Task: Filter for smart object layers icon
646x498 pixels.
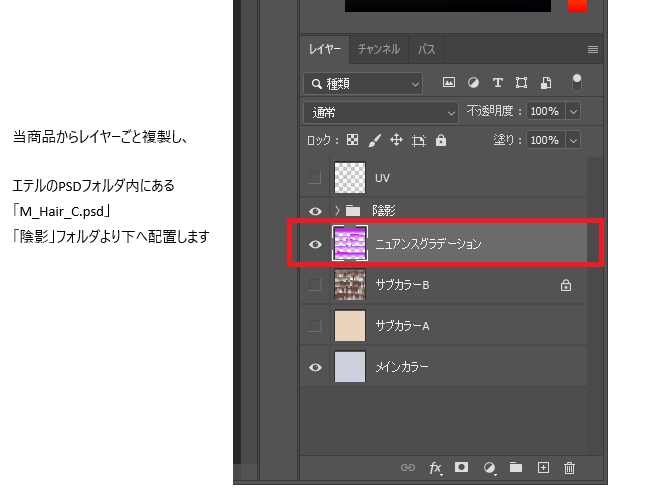Action: tap(545, 83)
